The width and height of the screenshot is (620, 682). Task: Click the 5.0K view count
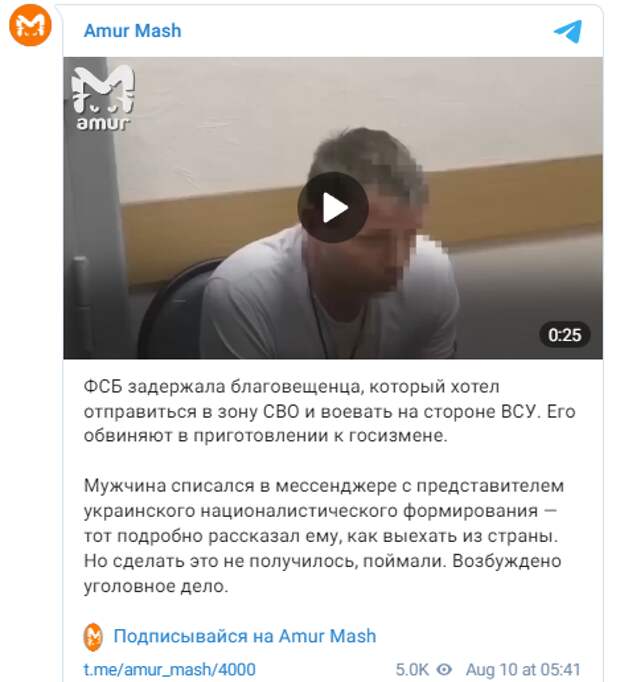[x=412, y=669]
